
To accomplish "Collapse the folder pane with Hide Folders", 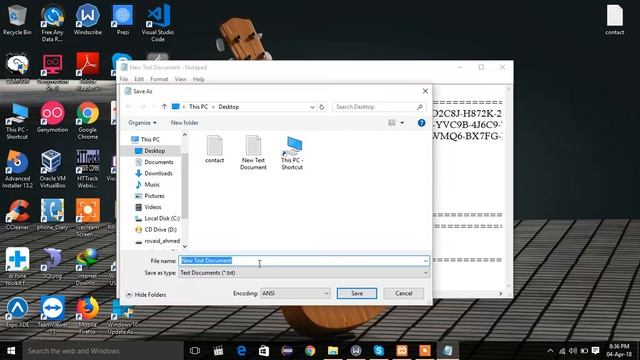I will pyautogui.click(x=146, y=295).
